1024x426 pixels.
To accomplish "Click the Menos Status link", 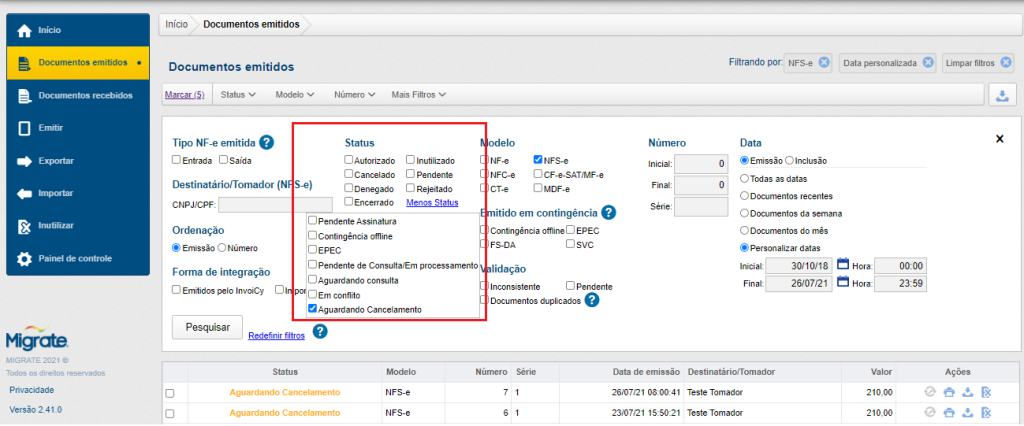I will (432, 203).
